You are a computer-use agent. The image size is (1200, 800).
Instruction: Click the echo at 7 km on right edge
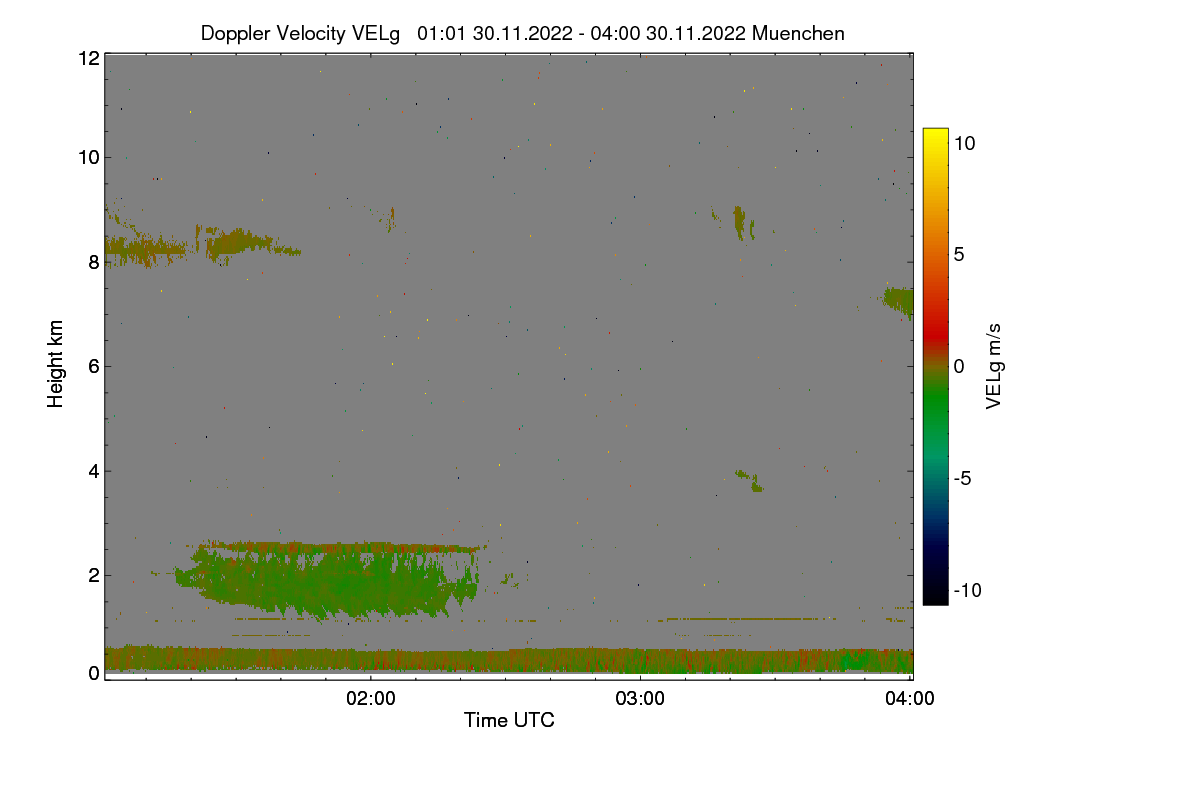coord(898,302)
